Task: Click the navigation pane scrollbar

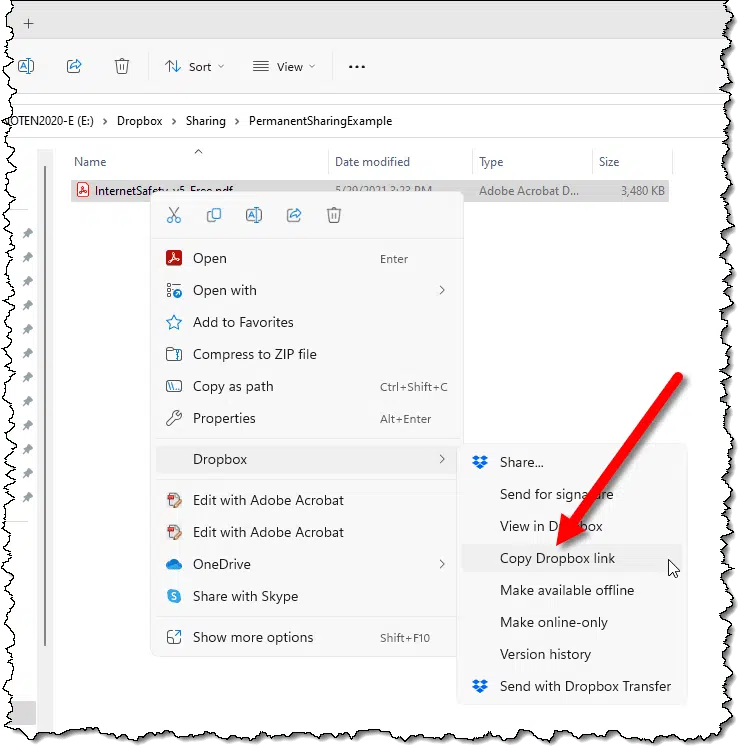Action: [45, 405]
